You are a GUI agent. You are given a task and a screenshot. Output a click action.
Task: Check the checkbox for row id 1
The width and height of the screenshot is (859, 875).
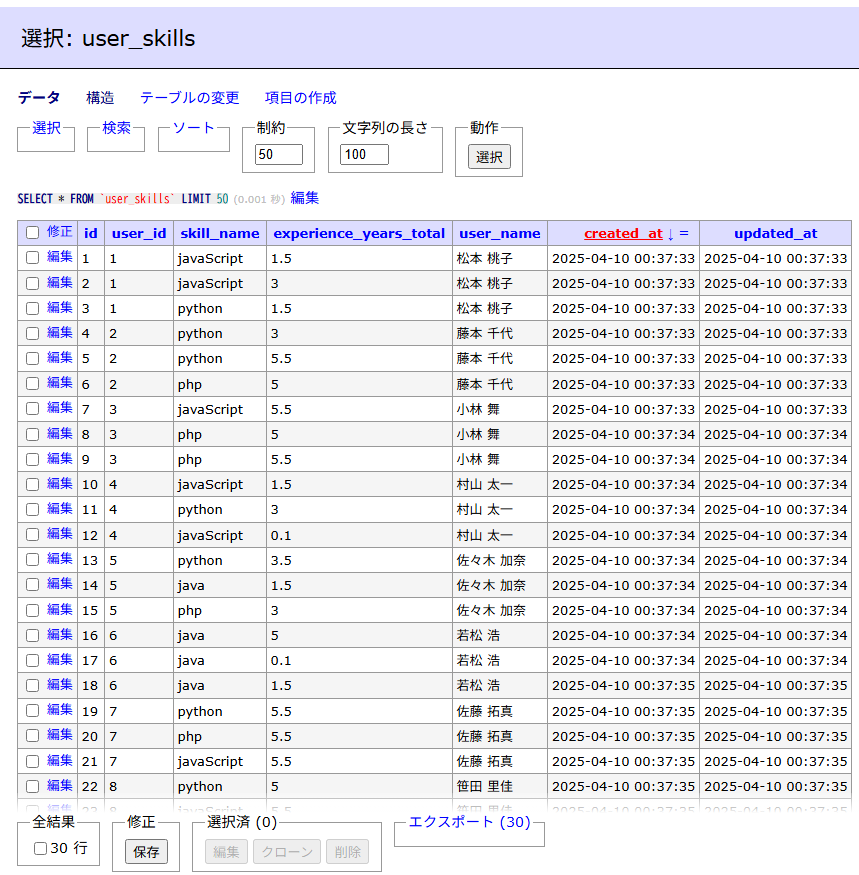[x=32, y=258]
